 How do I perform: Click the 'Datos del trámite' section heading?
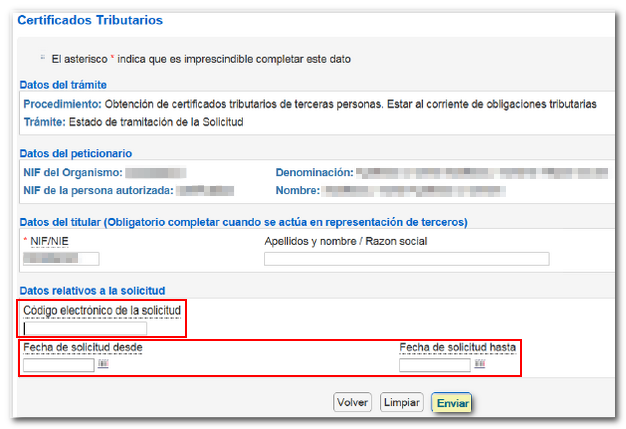point(63,85)
